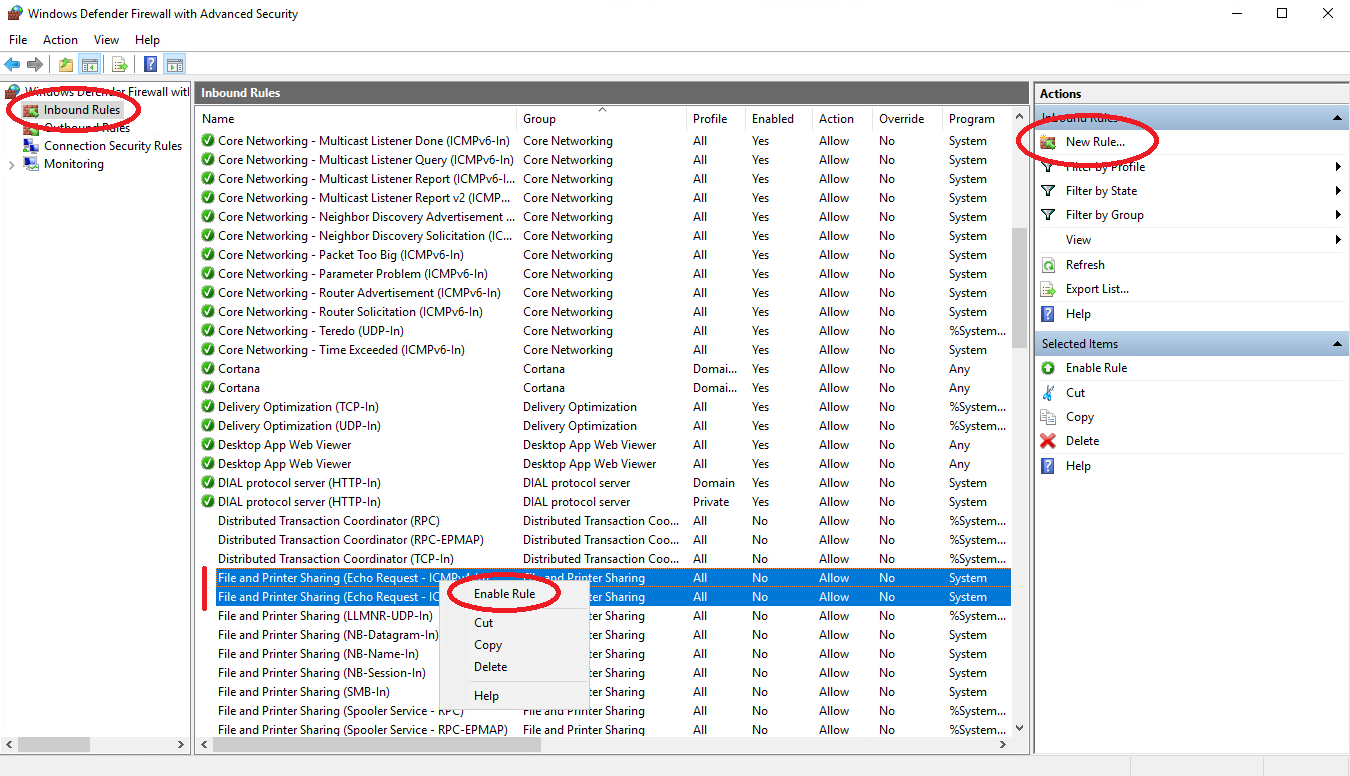This screenshot has height=776, width=1350.
Task: Open the View submenu arrow in Actions
Action: 1337,240
